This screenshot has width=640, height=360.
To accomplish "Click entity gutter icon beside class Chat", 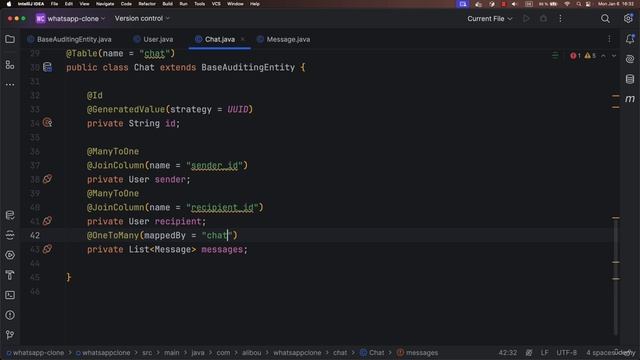I will [47, 67].
